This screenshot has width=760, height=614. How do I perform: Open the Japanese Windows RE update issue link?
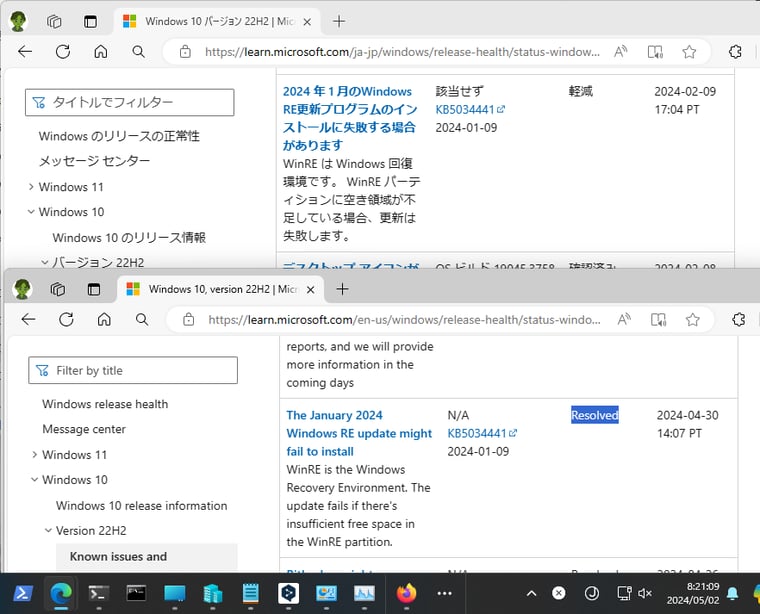click(x=350, y=118)
